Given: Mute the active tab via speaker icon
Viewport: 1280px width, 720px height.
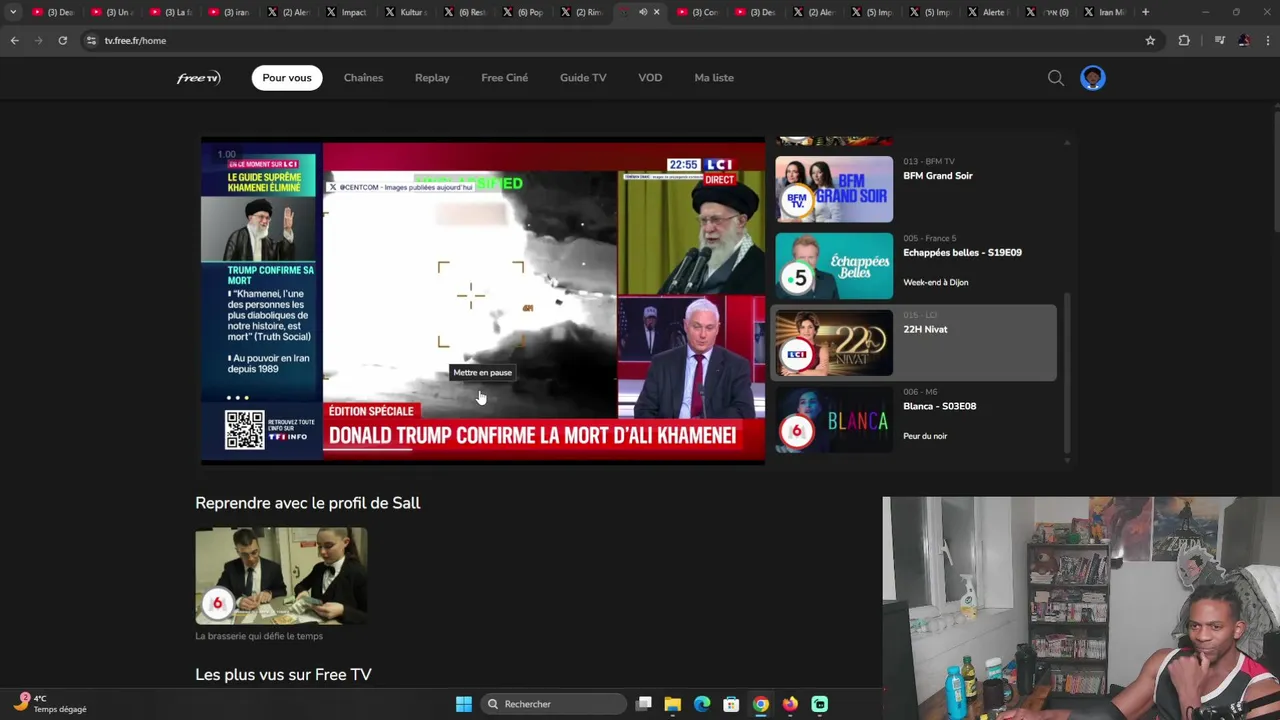Looking at the screenshot, I should click(643, 12).
